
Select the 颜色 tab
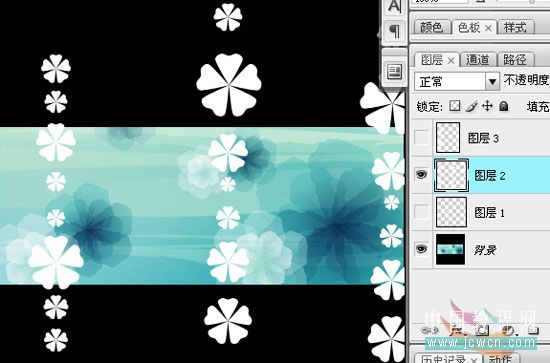tap(432, 27)
